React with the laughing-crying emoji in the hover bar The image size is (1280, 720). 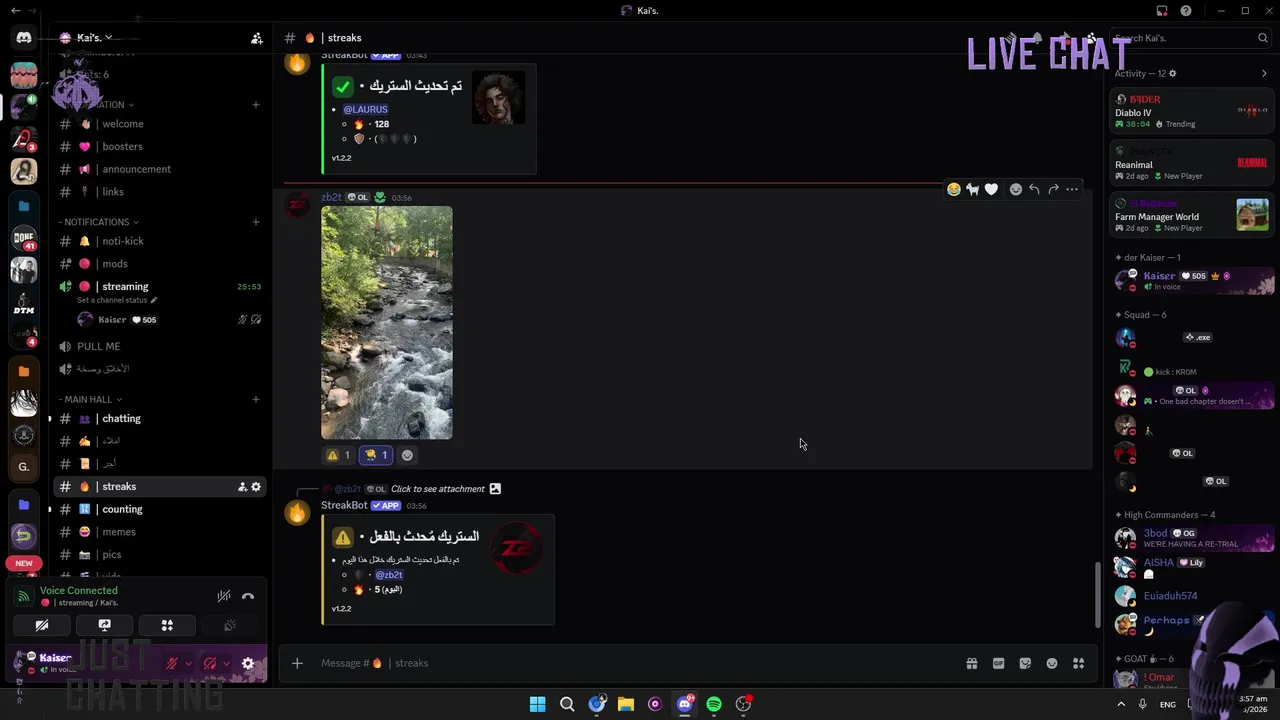pos(954,189)
